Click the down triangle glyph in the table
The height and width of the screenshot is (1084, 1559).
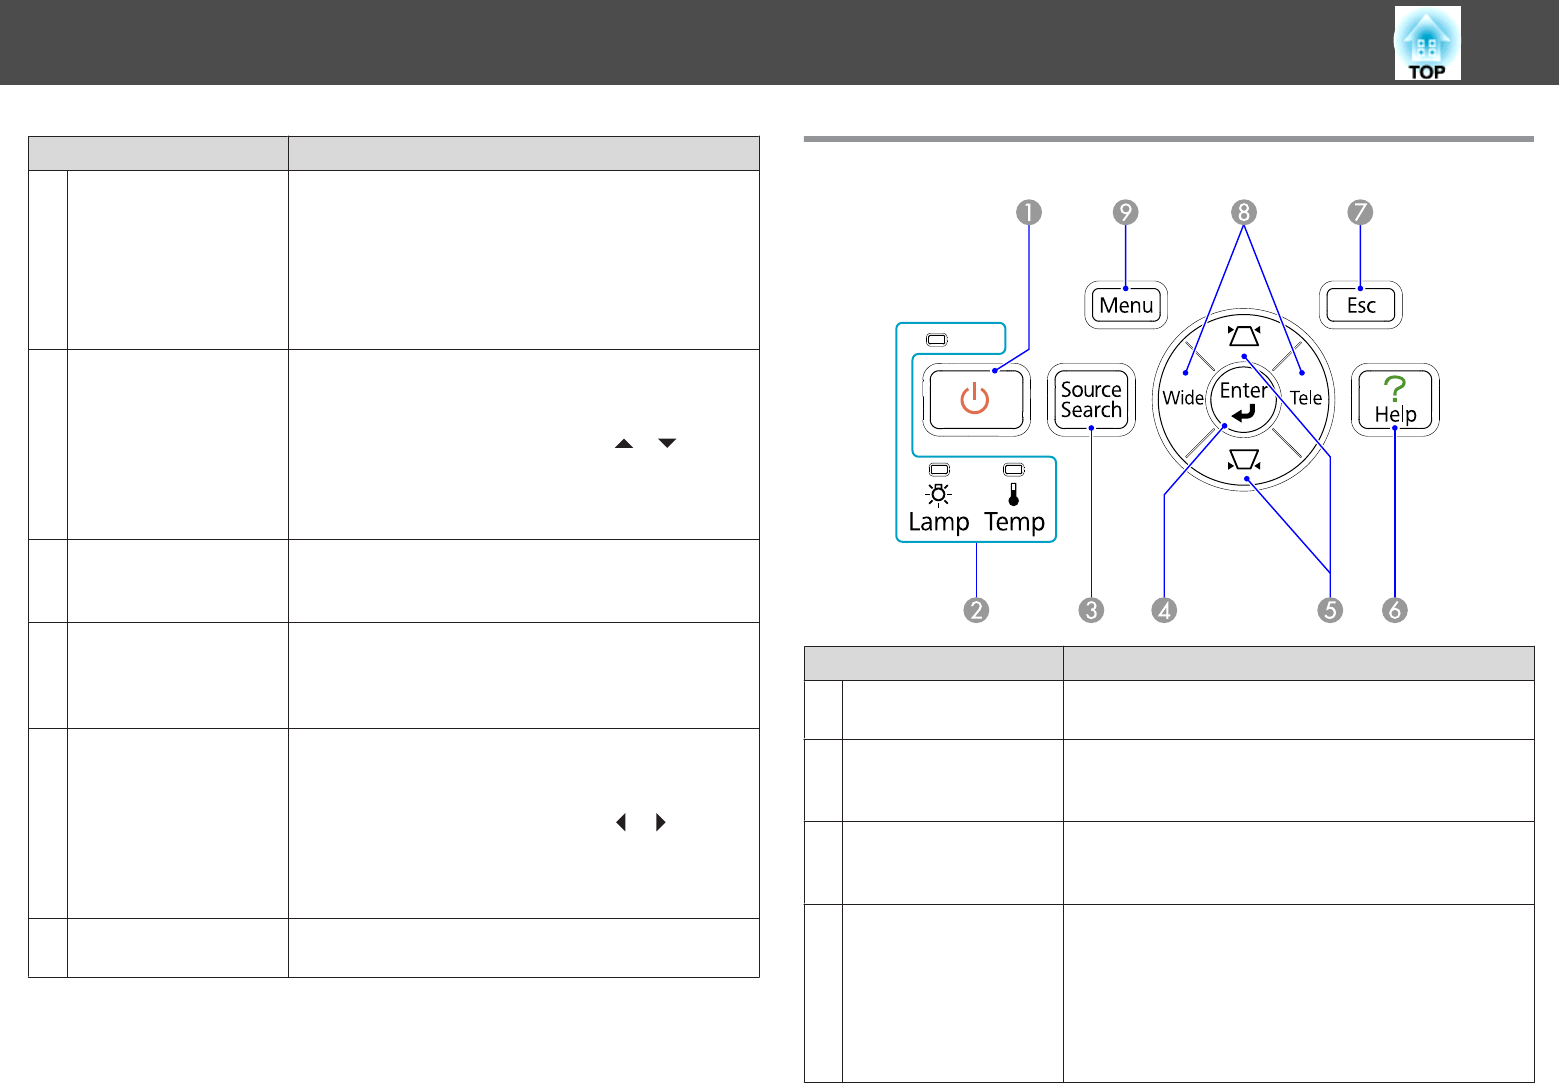pyautogui.click(x=667, y=443)
